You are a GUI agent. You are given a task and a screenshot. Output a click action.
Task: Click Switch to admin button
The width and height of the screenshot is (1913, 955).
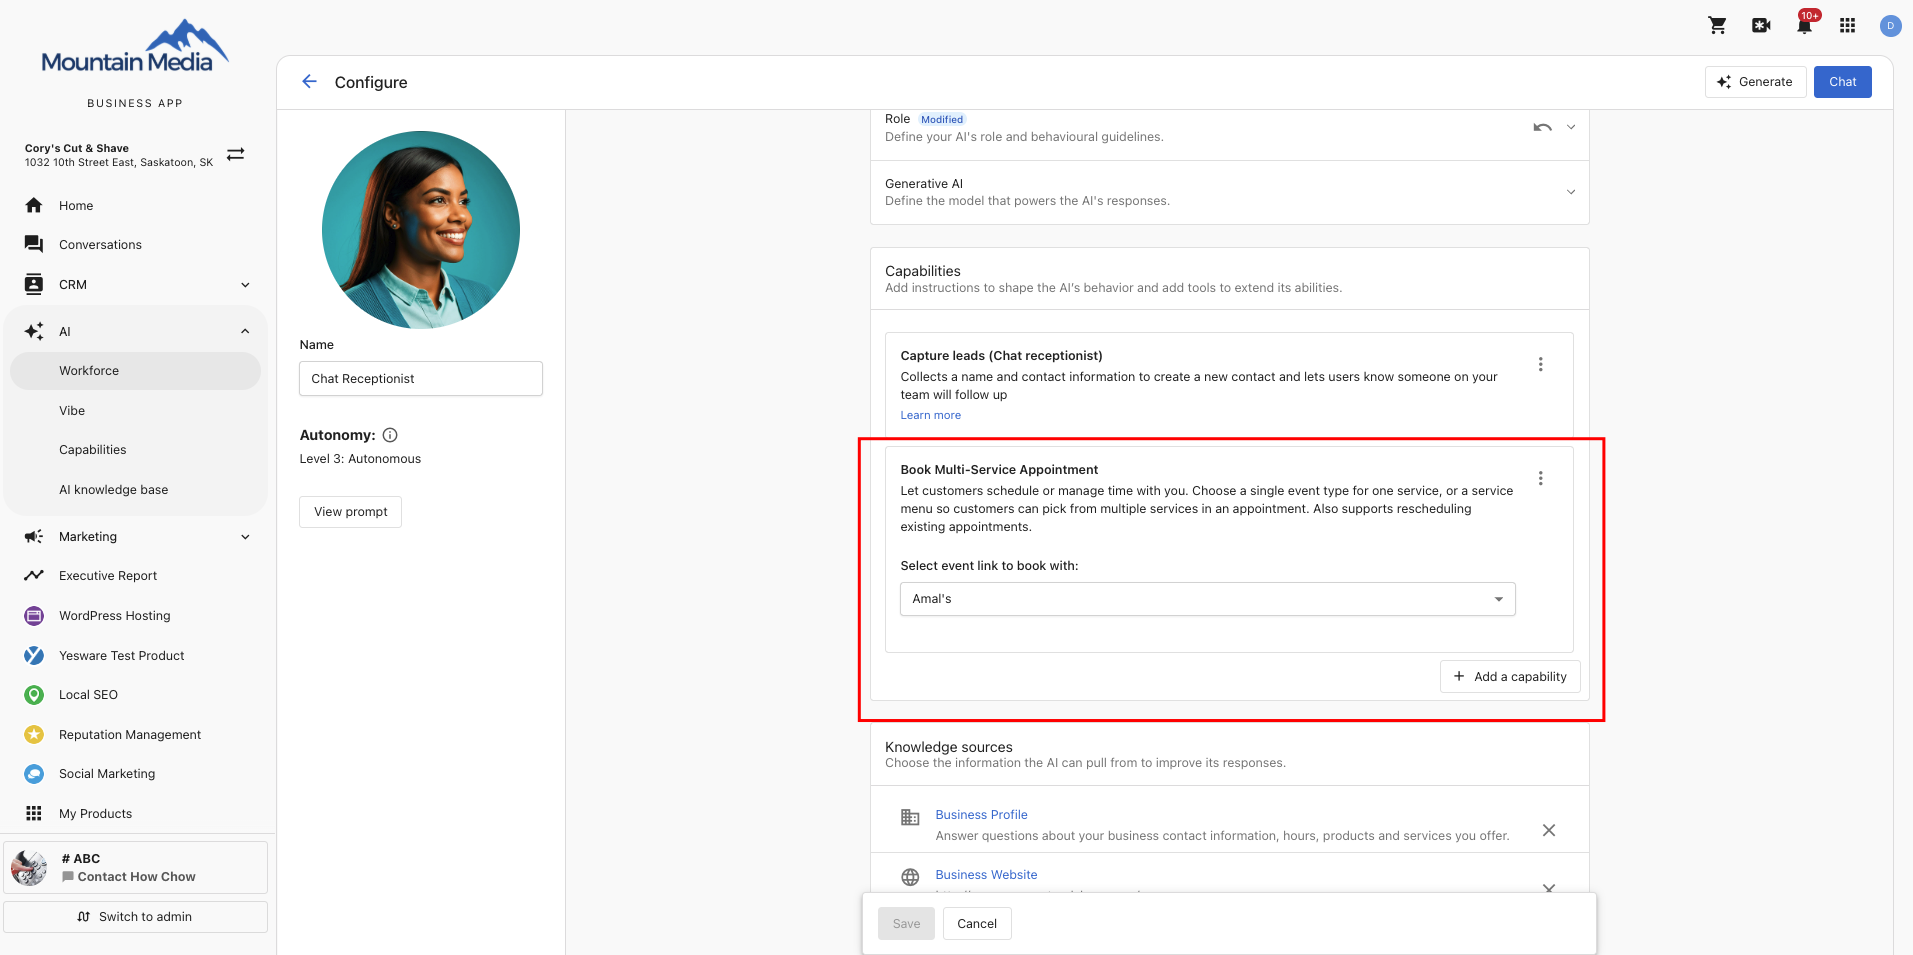tap(135, 917)
